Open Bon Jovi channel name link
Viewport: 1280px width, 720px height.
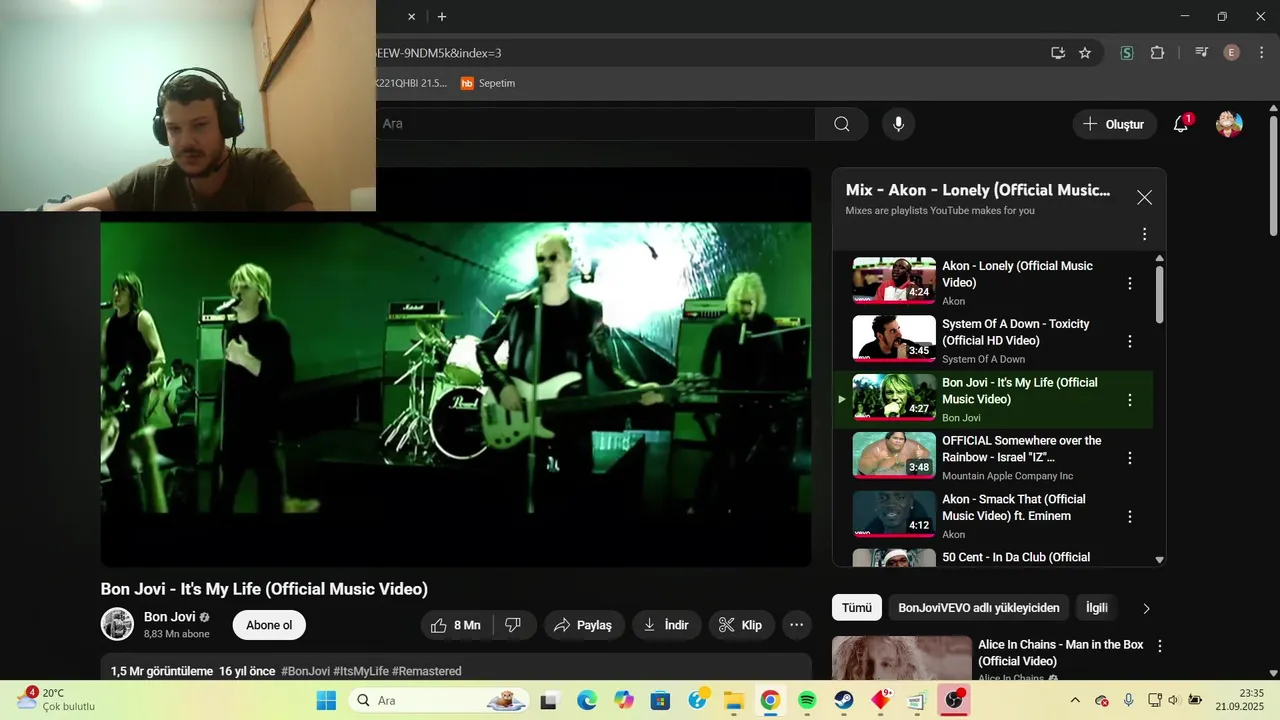tap(169, 617)
